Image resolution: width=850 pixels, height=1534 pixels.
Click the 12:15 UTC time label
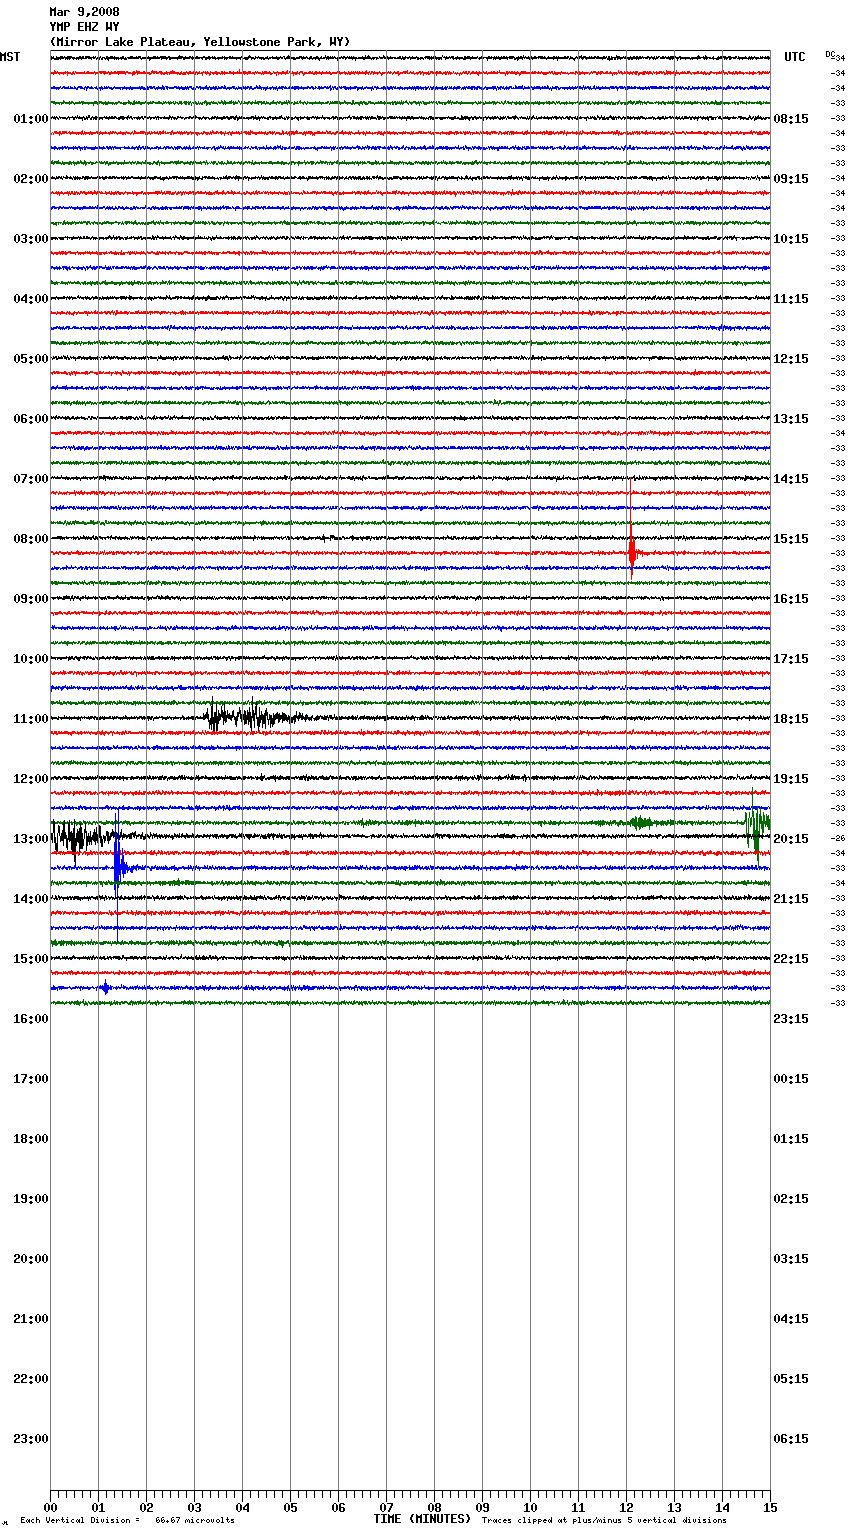click(791, 358)
